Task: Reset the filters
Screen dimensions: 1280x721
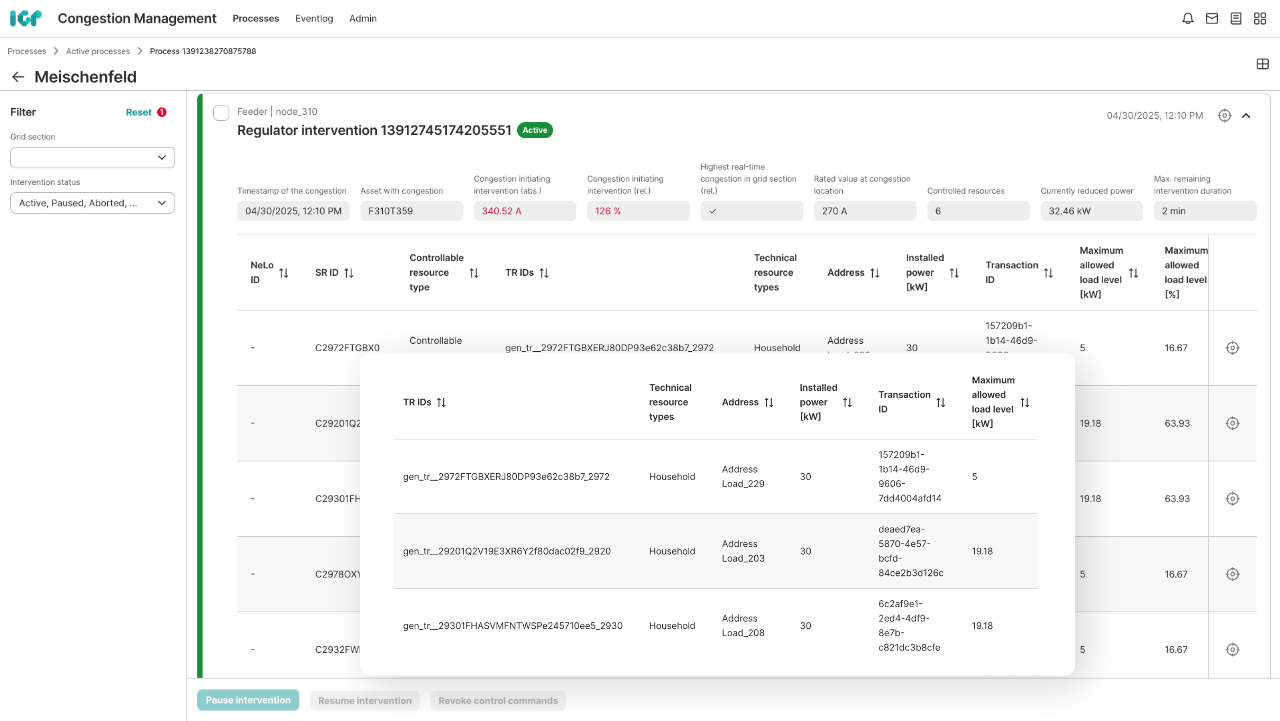Action: click(139, 112)
